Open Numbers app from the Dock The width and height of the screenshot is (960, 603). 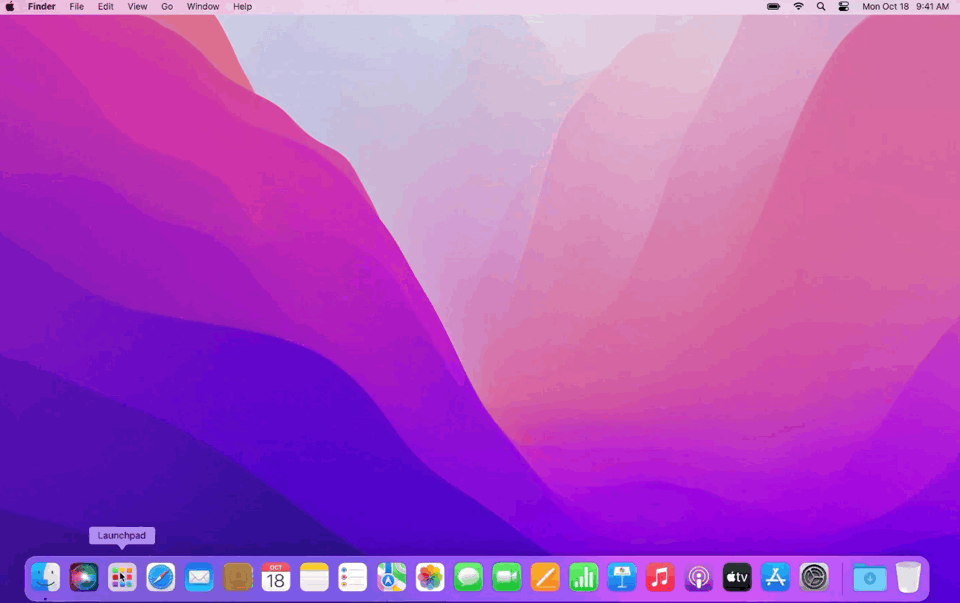point(583,577)
